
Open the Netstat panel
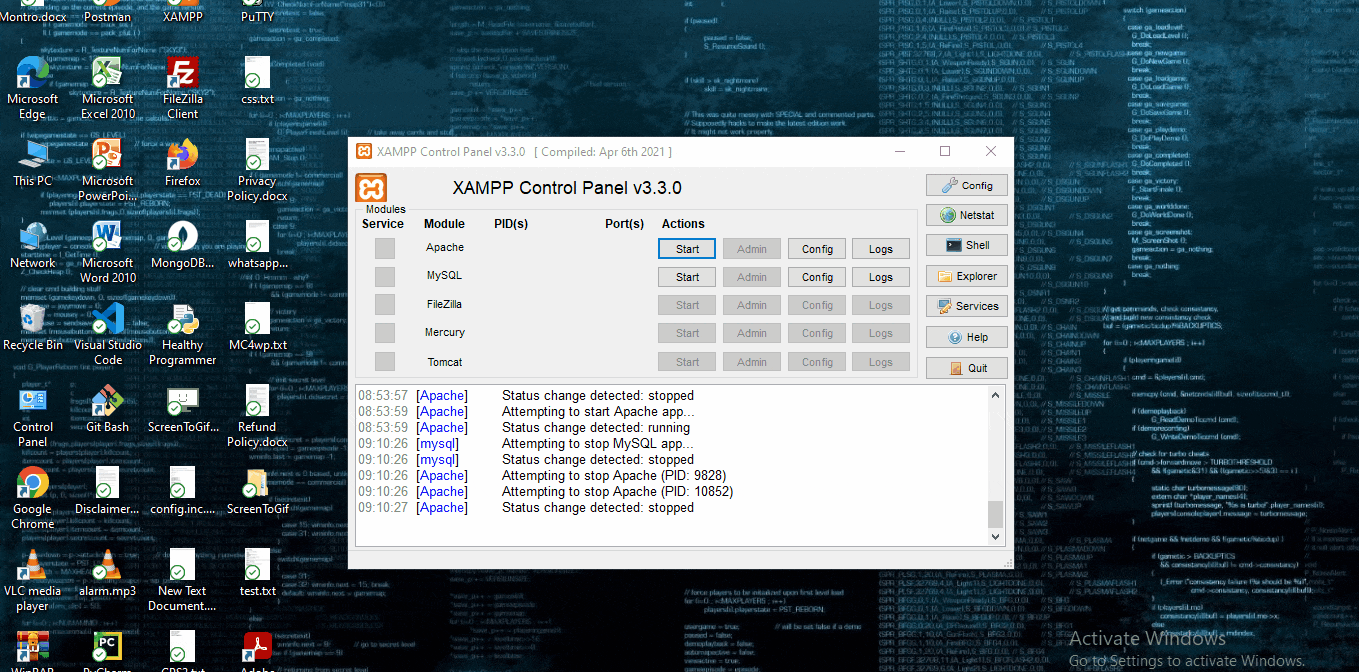click(966, 214)
